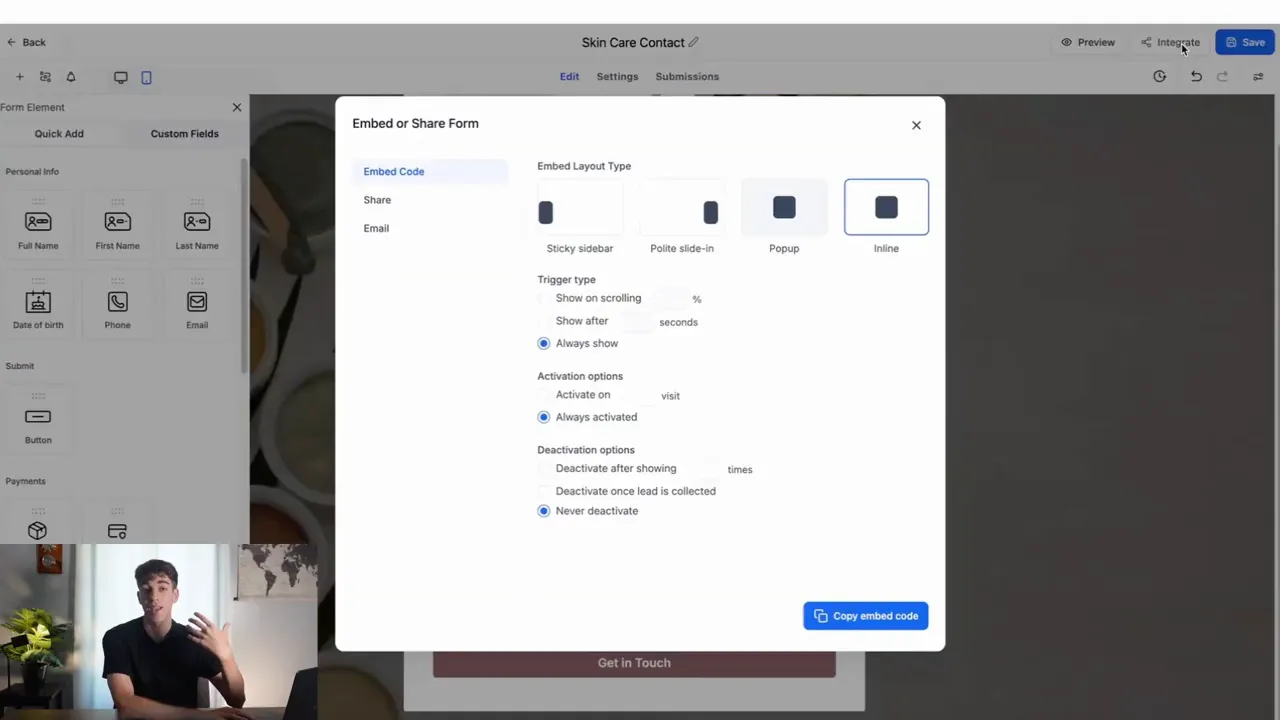1280x720 pixels.
Task: Select Show after seconds trigger
Action: click(544, 321)
